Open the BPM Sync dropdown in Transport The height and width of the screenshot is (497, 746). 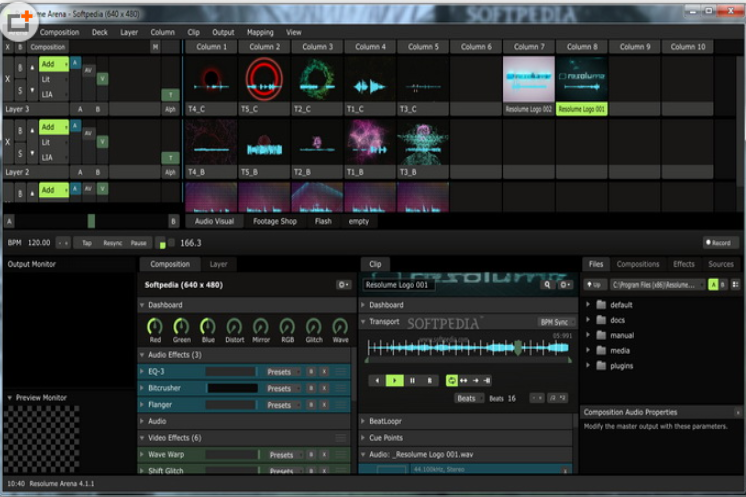coord(556,322)
